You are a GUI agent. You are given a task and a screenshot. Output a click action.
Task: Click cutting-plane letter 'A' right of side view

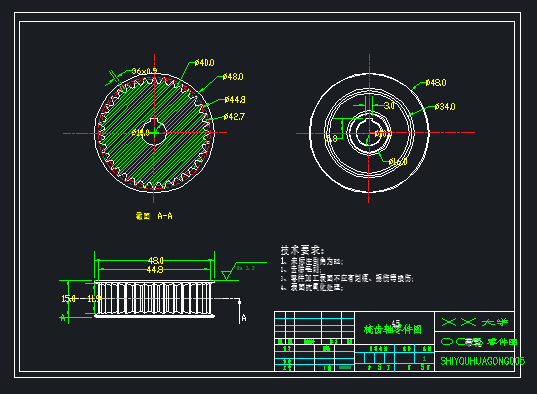(x=244, y=318)
